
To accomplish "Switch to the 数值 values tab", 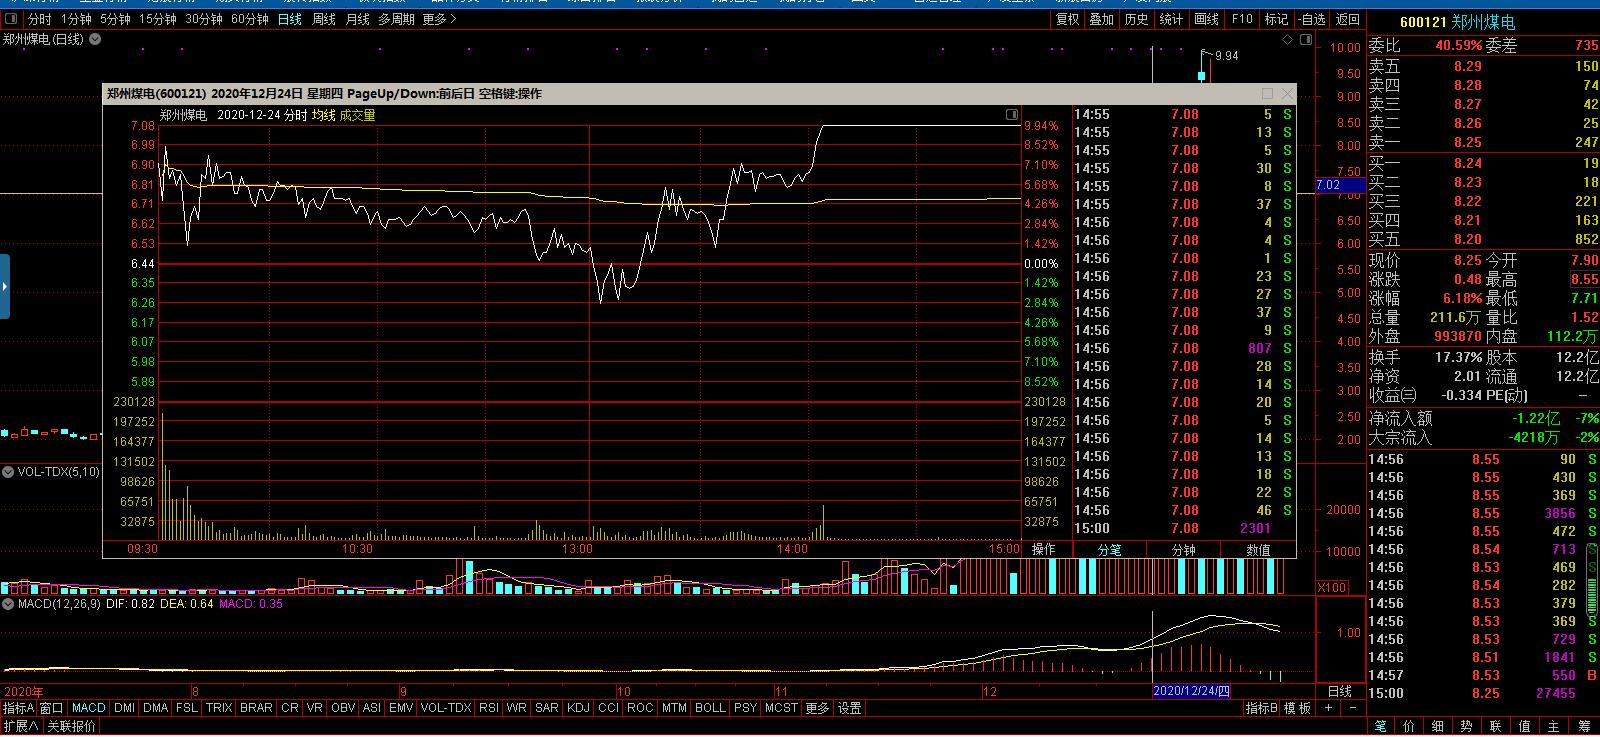I will pyautogui.click(x=1258, y=549).
